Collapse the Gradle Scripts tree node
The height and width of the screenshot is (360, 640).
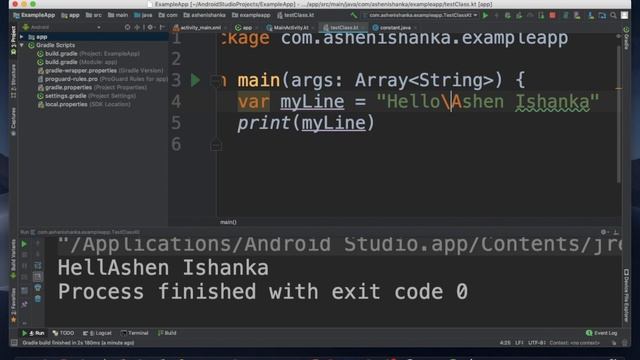(x=22, y=45)
